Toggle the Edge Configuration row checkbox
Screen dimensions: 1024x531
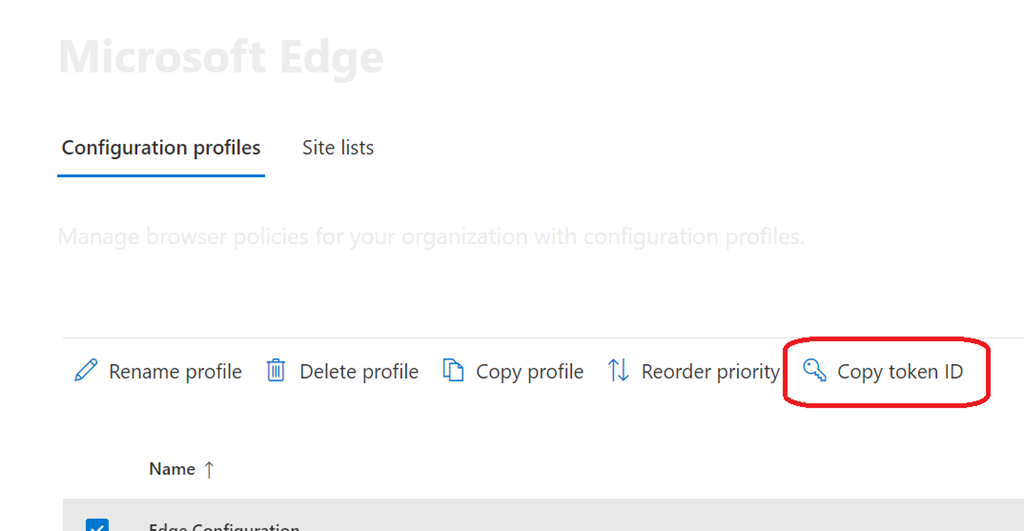[x=97, y=524]
